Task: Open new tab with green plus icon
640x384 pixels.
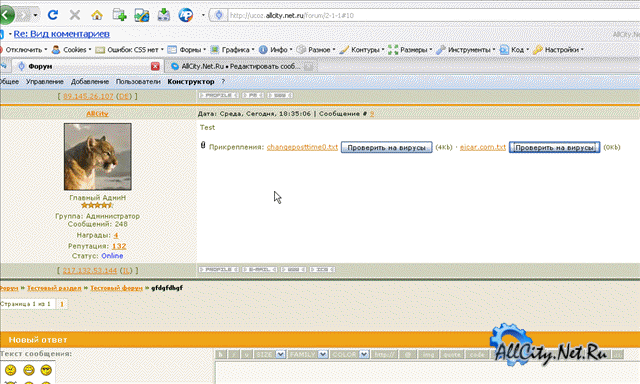Action: tap(120, 15)
